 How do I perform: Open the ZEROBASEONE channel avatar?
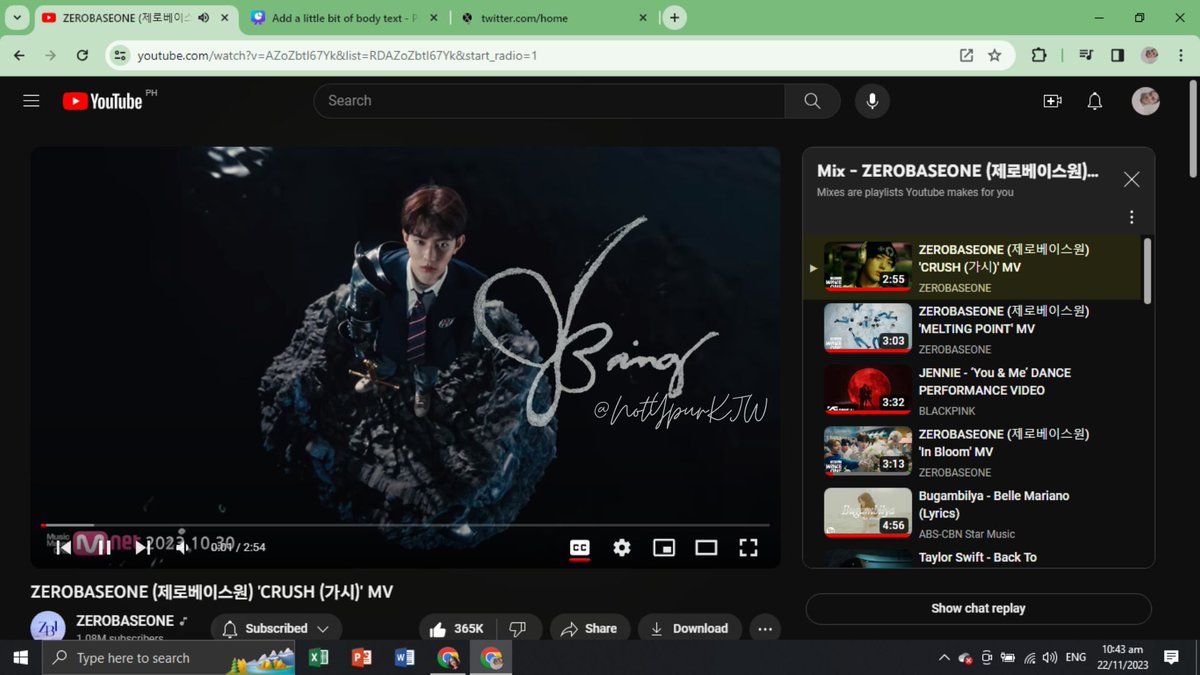point(48,629)
